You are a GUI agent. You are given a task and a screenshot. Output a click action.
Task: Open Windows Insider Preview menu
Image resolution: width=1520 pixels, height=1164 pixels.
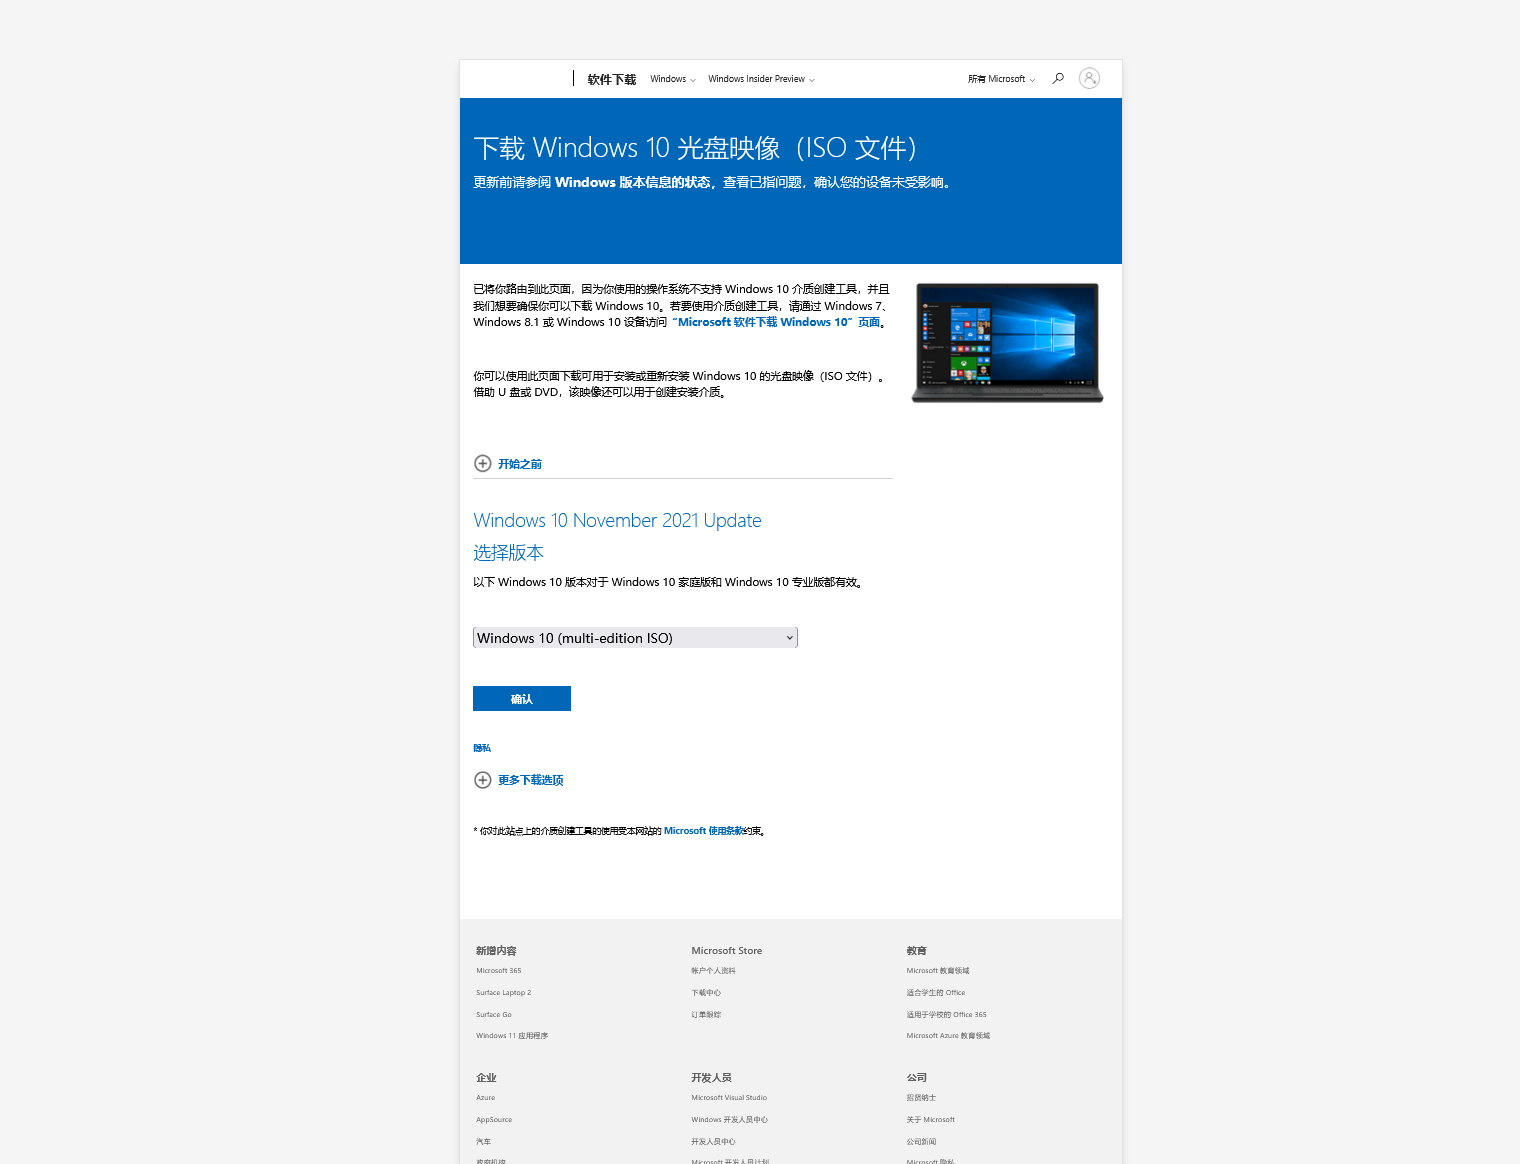[x=760, y=79]
